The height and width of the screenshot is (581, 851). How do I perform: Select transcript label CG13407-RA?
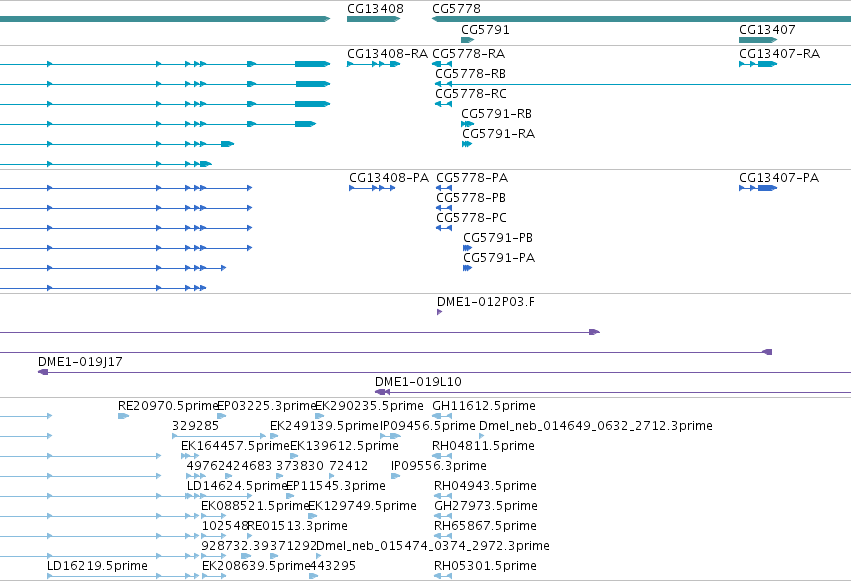point(779,54)
